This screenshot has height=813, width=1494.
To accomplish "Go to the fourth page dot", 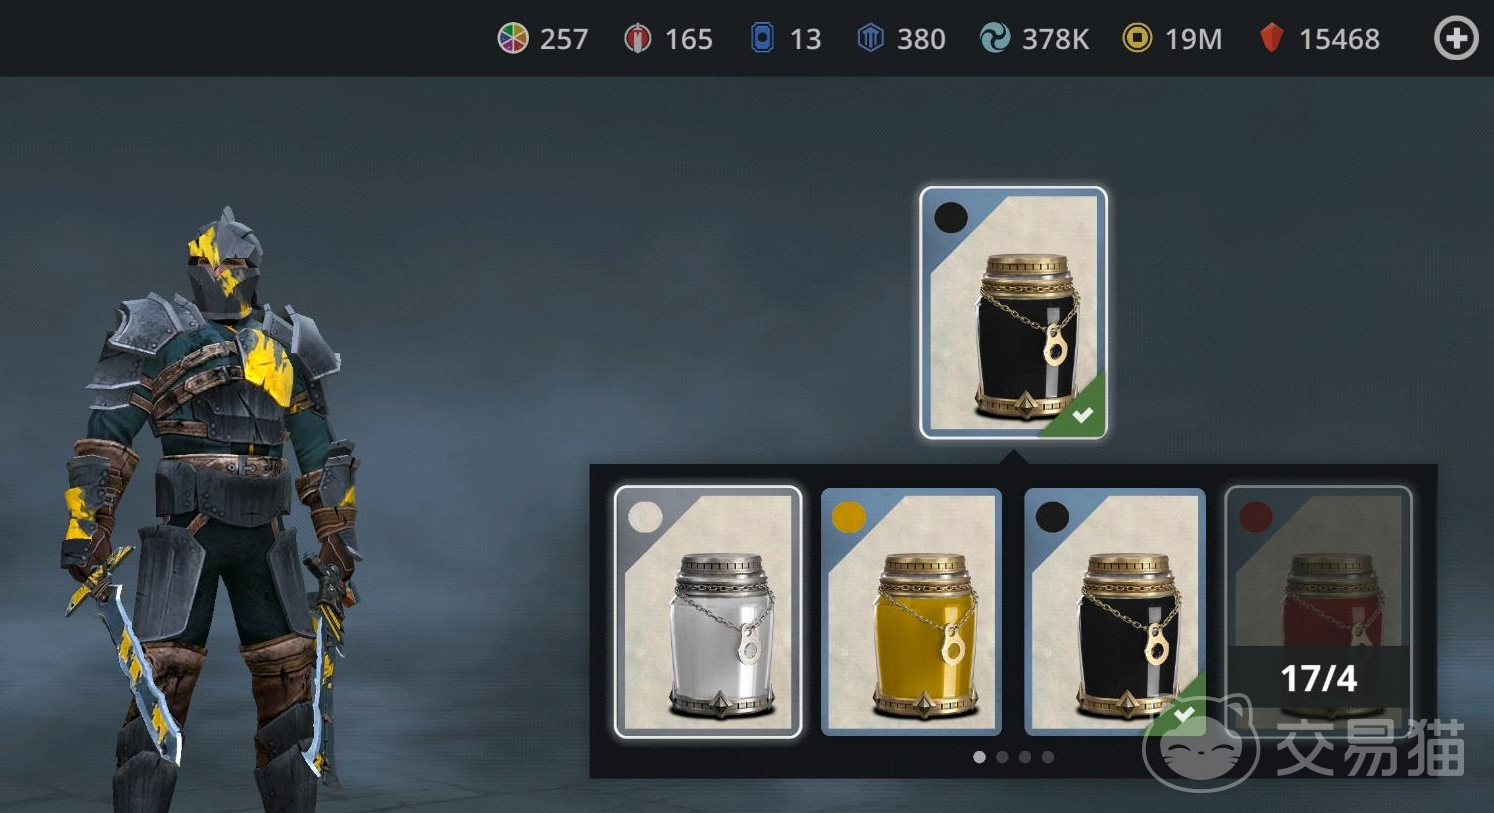I will 1048,757.
